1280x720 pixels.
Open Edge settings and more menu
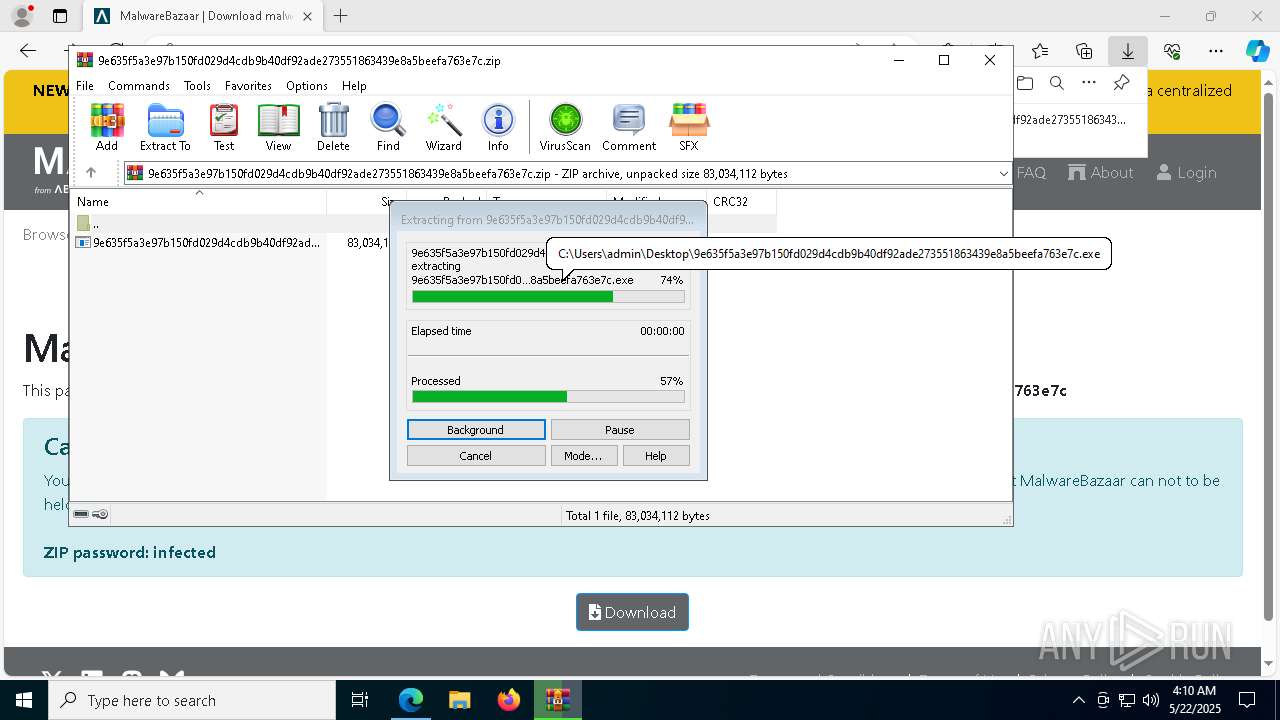(x=1216, y=51)
